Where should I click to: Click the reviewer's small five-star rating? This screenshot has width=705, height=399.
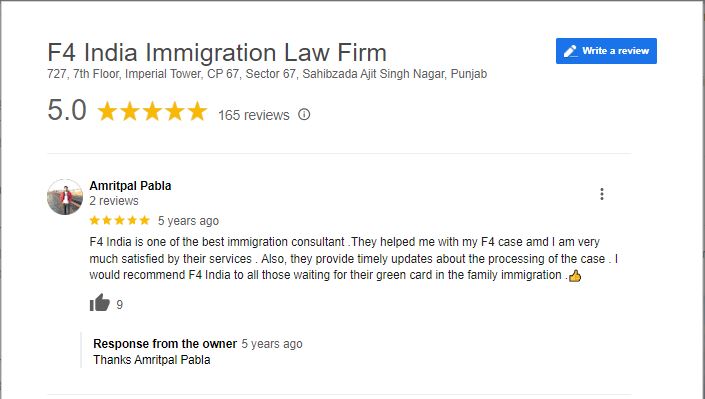[119, 220]
